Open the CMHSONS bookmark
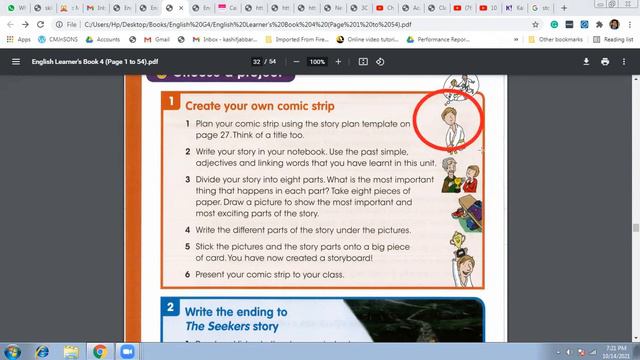The width and height of the screenshot is (640, 360). click(58, 40)
